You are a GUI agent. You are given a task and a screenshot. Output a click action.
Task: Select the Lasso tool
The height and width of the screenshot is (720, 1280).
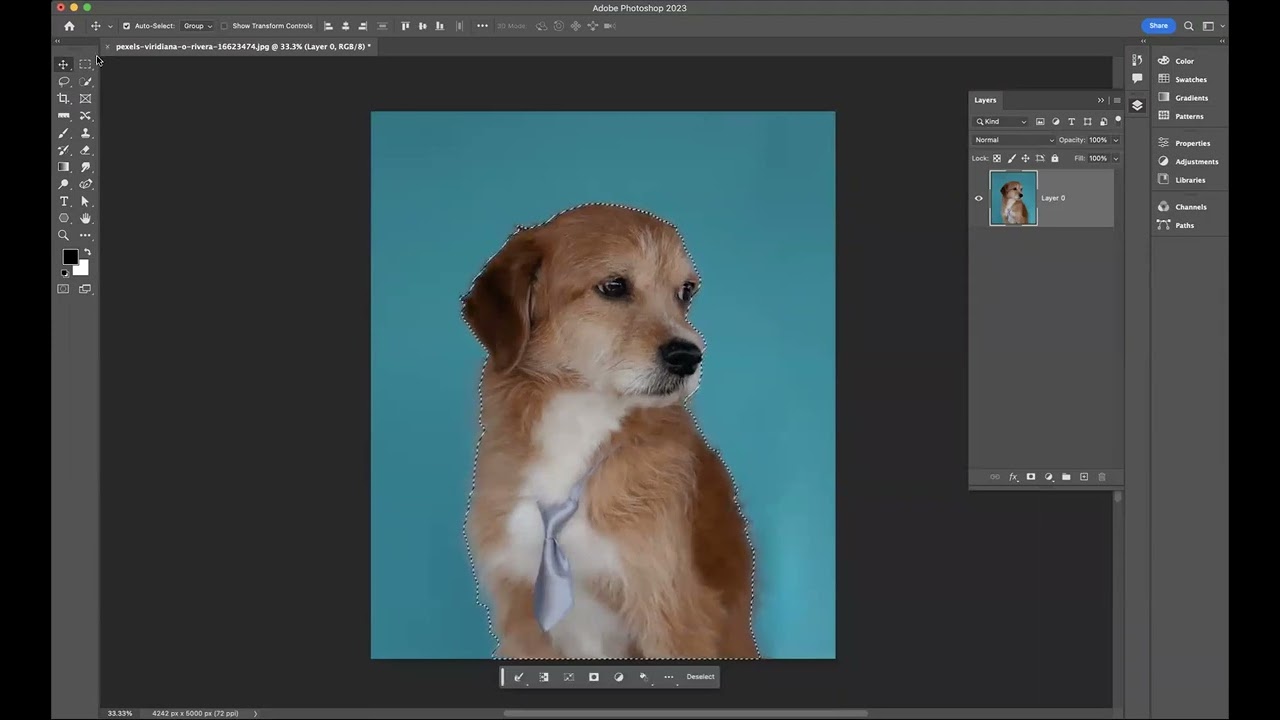[63, 81]
